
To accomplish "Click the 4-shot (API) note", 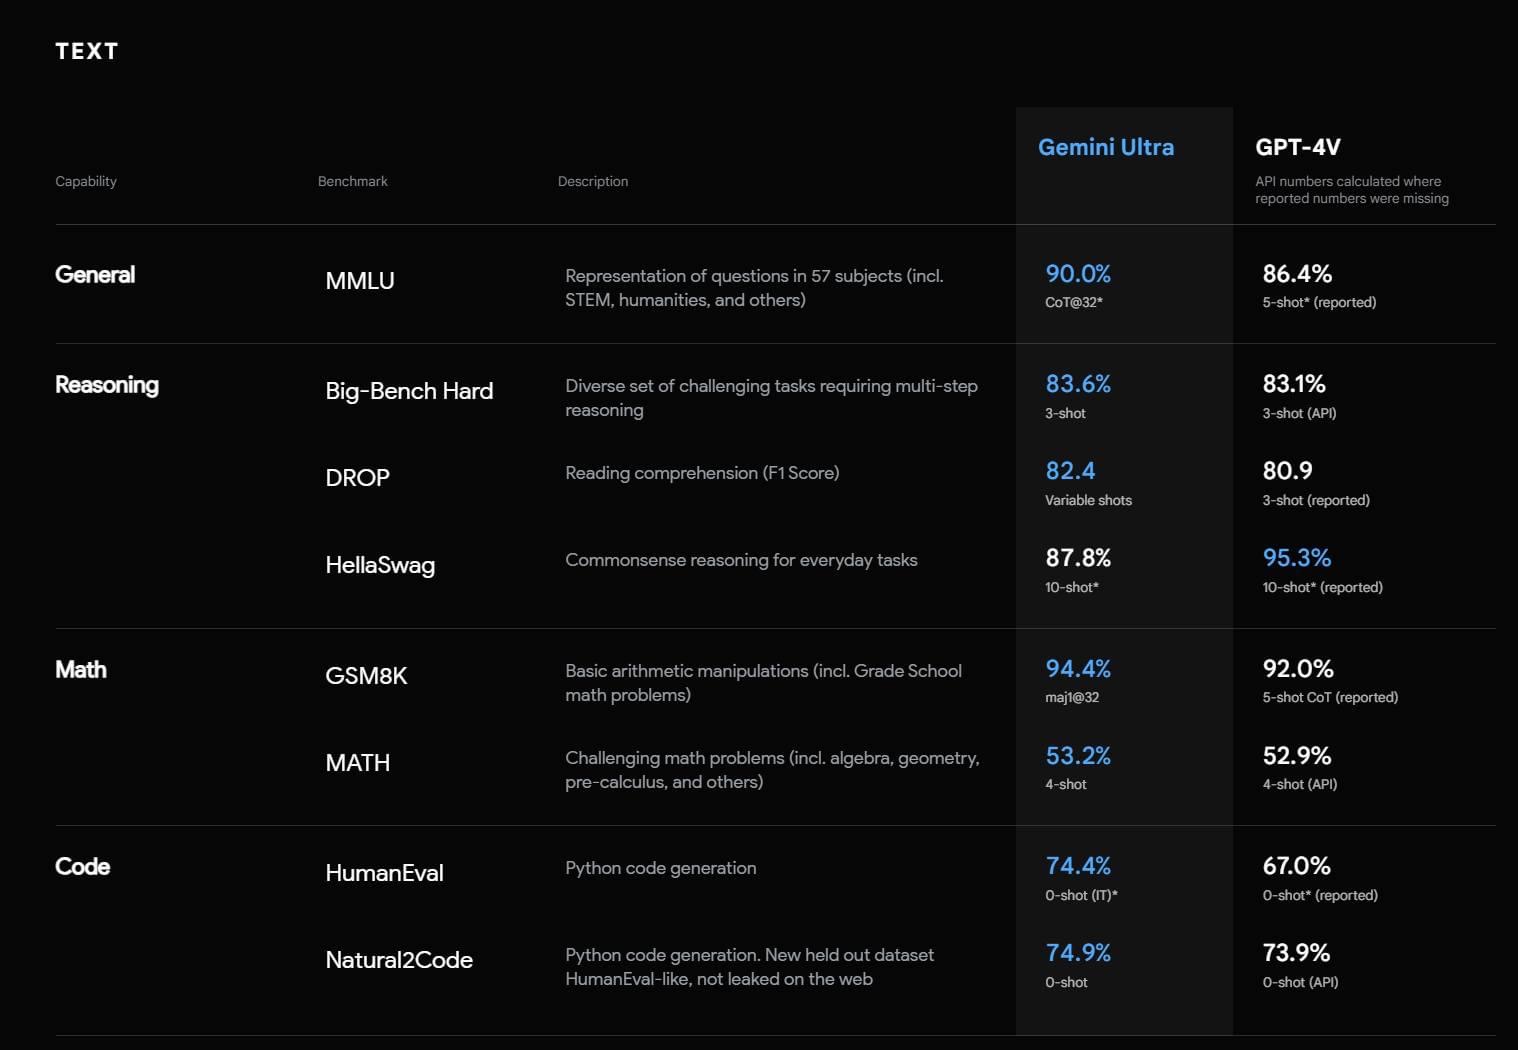I will pos(1299,784).
